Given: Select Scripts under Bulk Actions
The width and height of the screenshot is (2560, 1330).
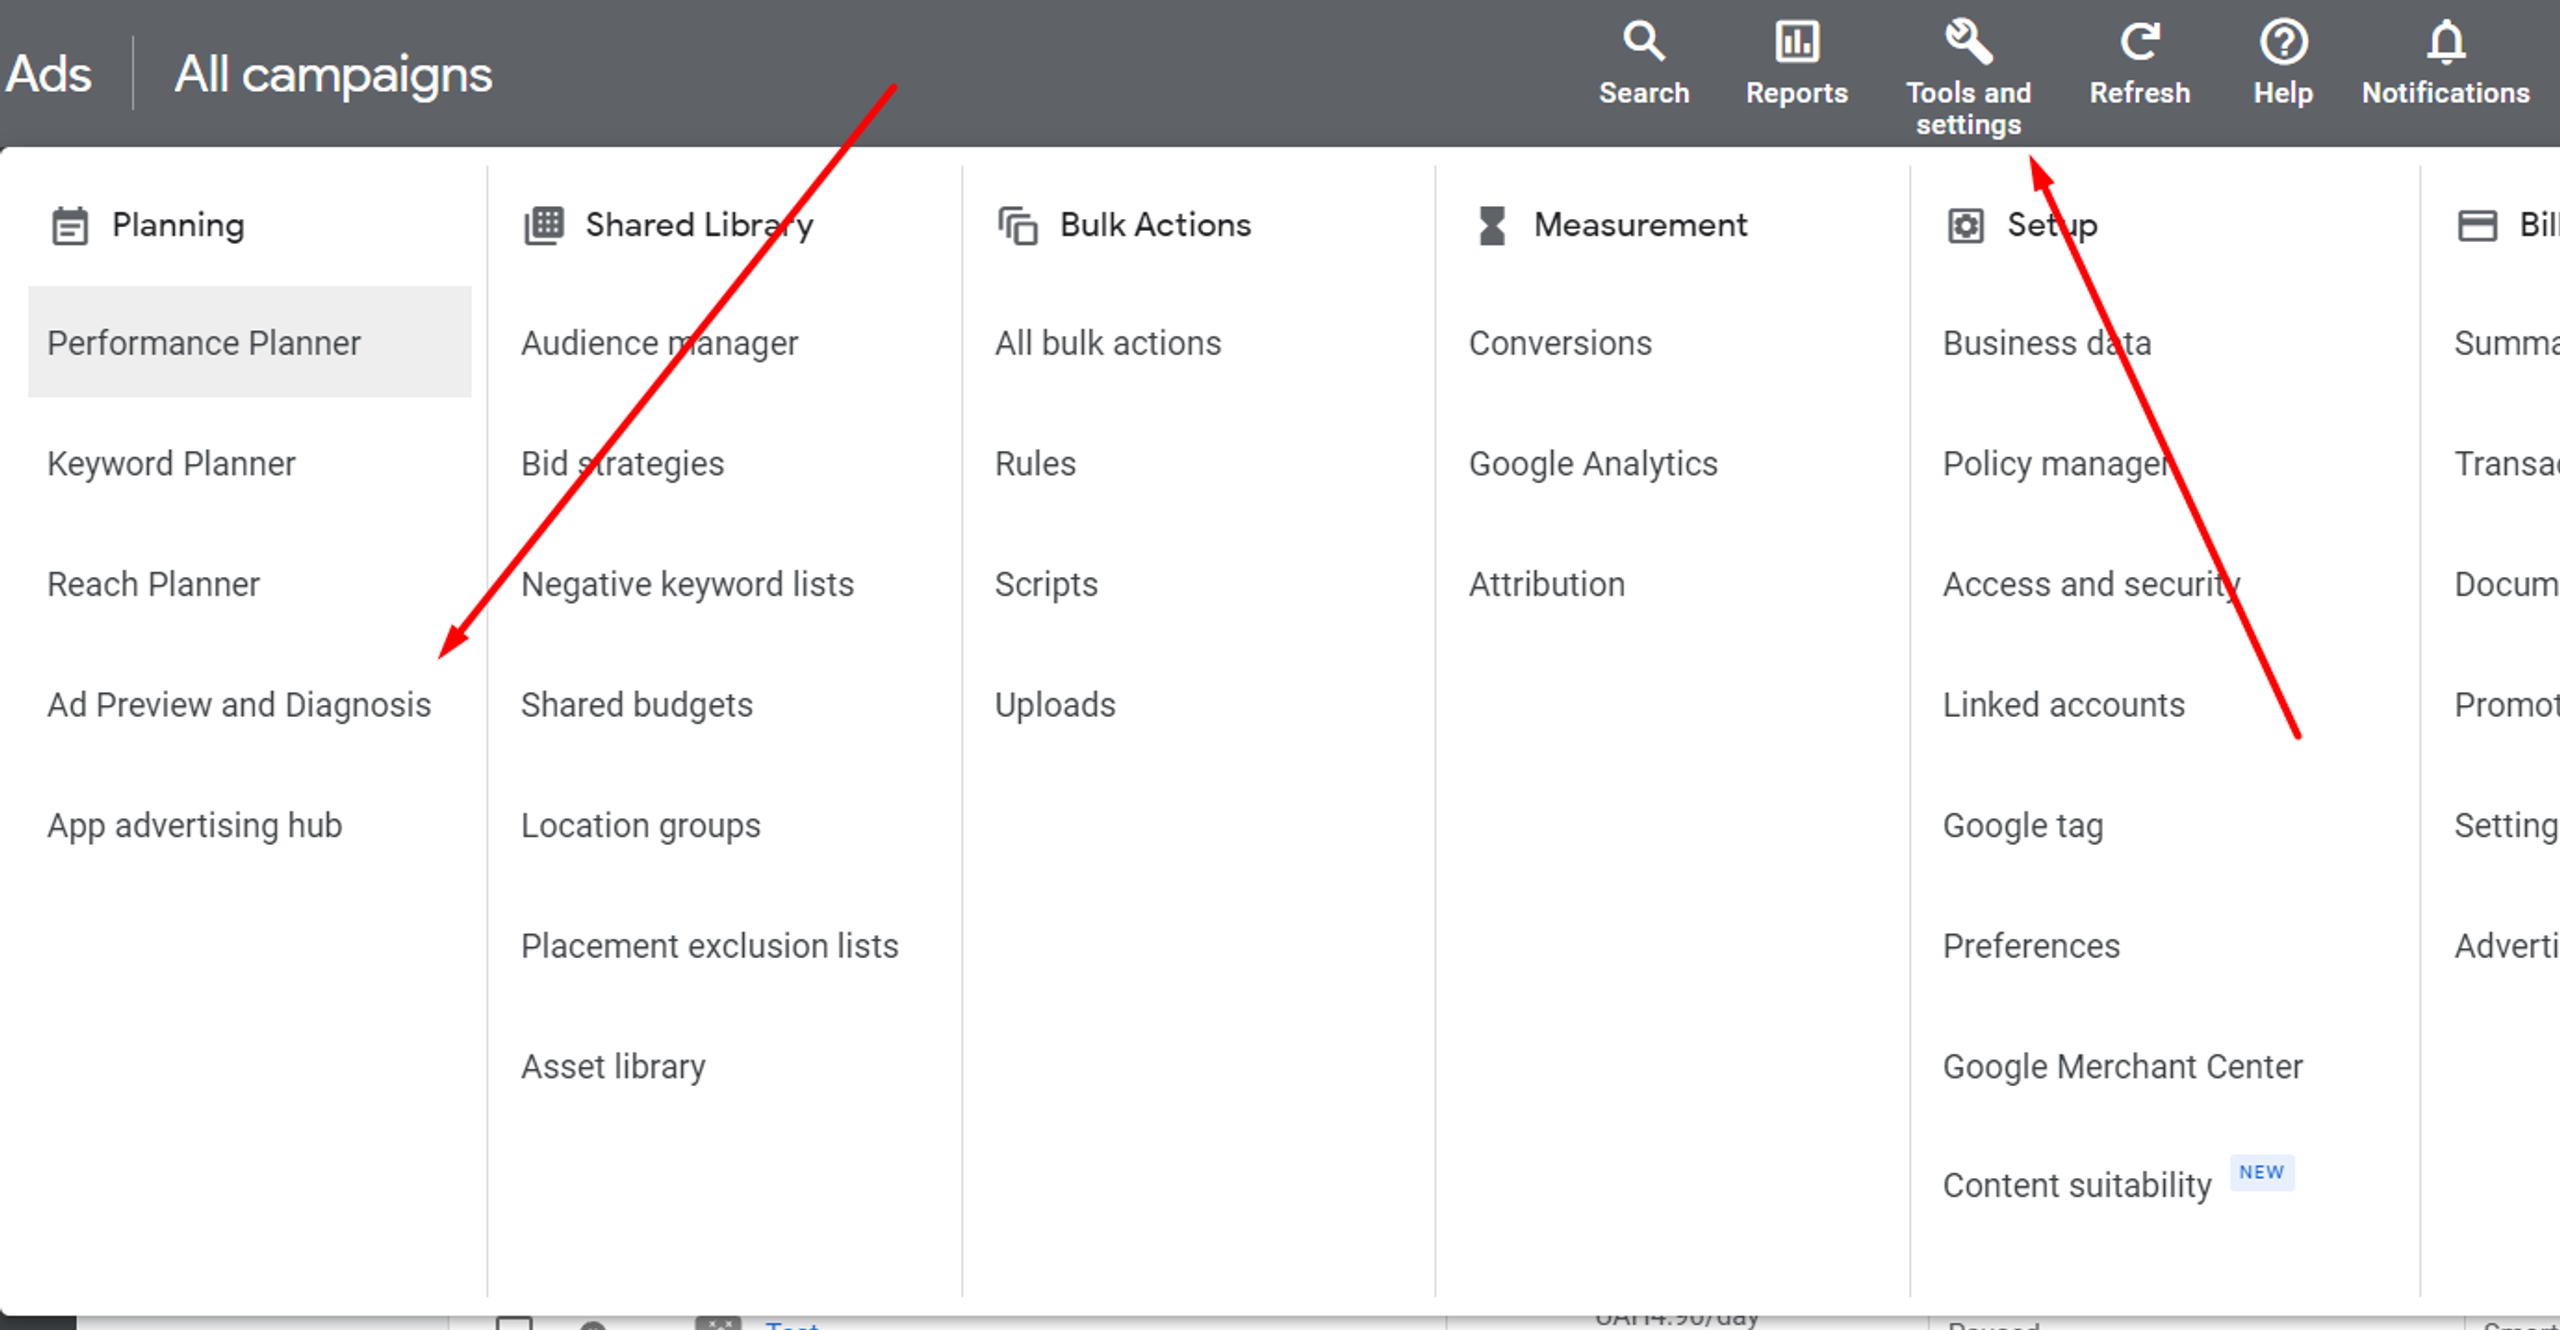Looking at the screenshot, I should 1045,584.
